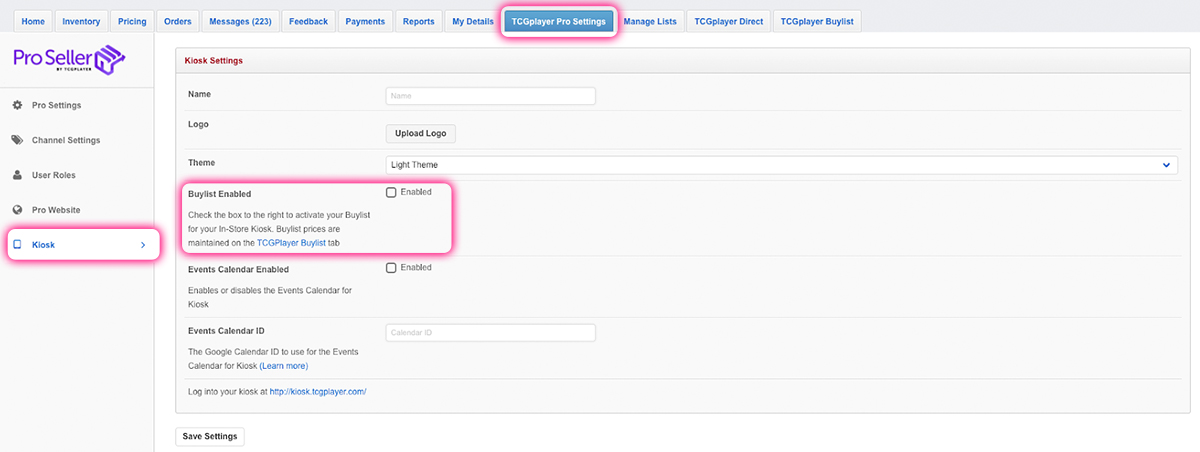The width and height of the screenshot is (1200, 452).
Task: Open the TCGplayer Buylist tab
Action: 817,21
